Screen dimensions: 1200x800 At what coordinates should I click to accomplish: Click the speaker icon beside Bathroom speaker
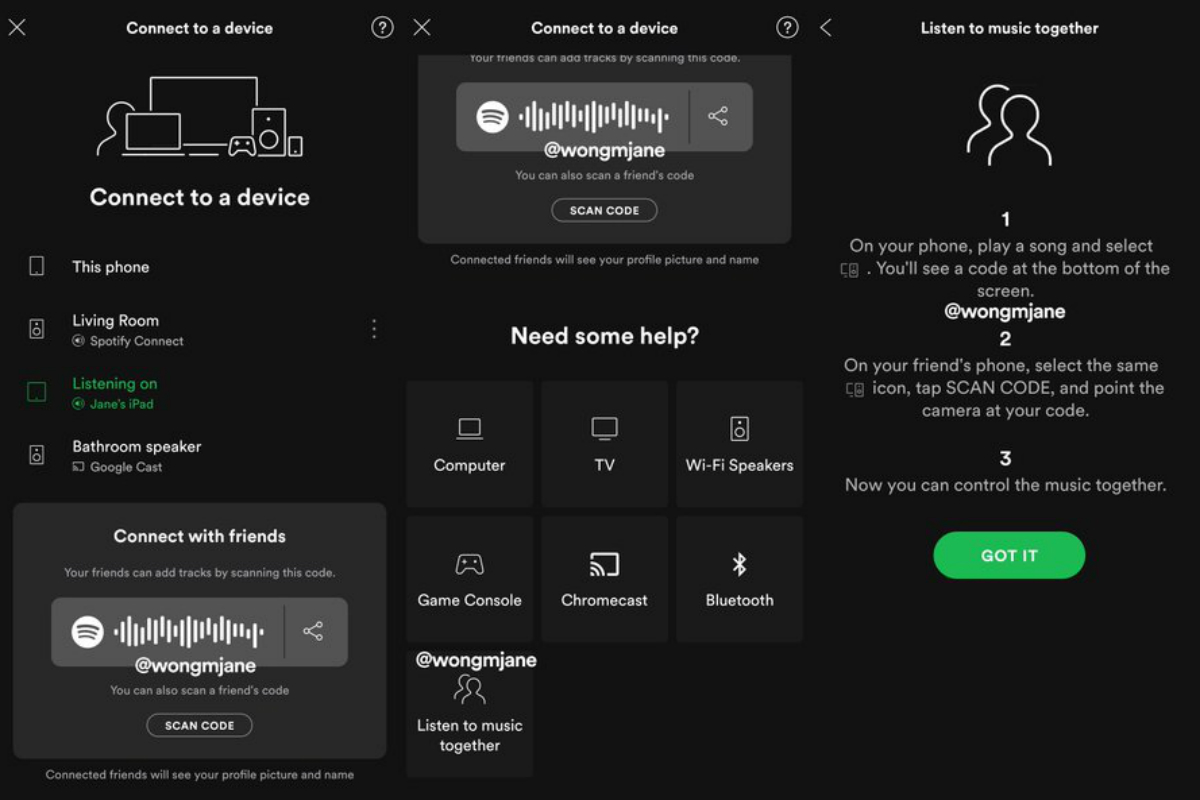click(x=37, y=456)
